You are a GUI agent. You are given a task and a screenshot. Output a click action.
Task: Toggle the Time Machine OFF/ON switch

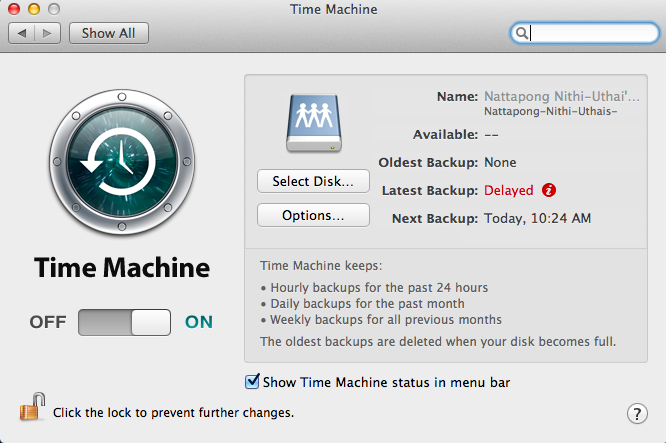coord(125,322)
